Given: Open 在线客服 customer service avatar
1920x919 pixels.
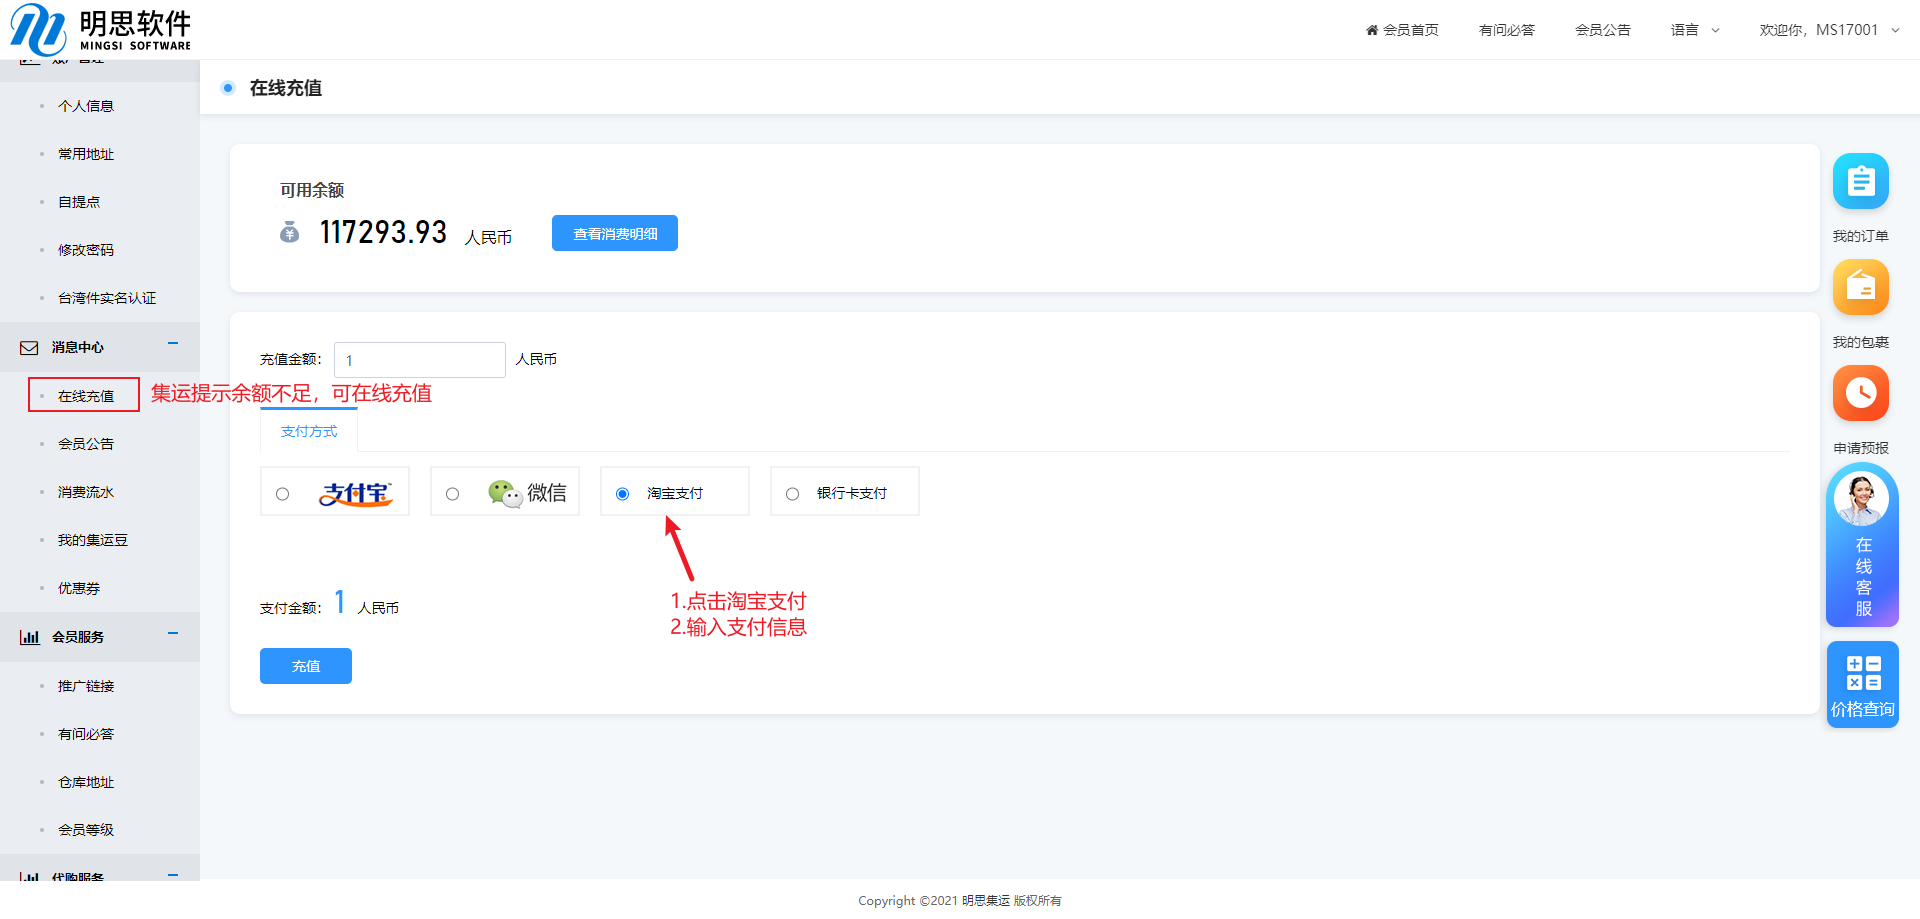Looking at the screenshot, I should [x=1860, y=499].
